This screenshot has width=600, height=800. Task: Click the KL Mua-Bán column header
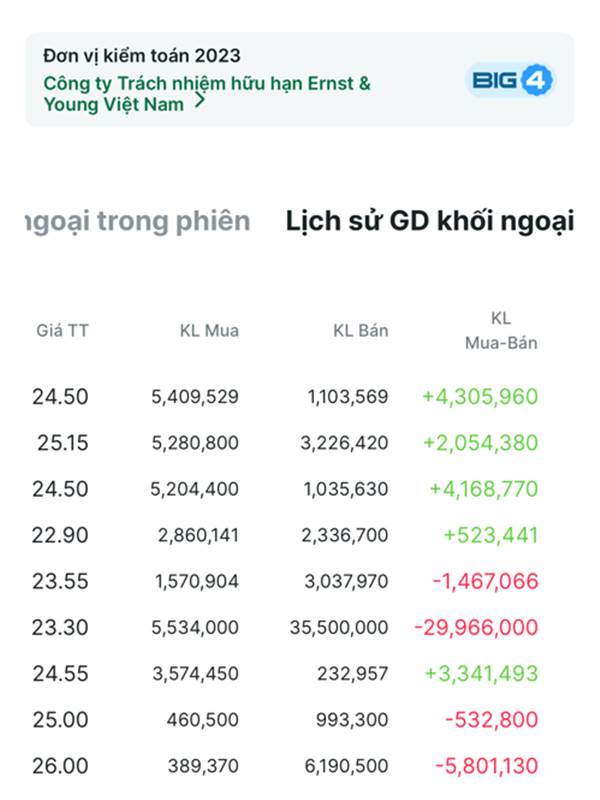[501, 331]
